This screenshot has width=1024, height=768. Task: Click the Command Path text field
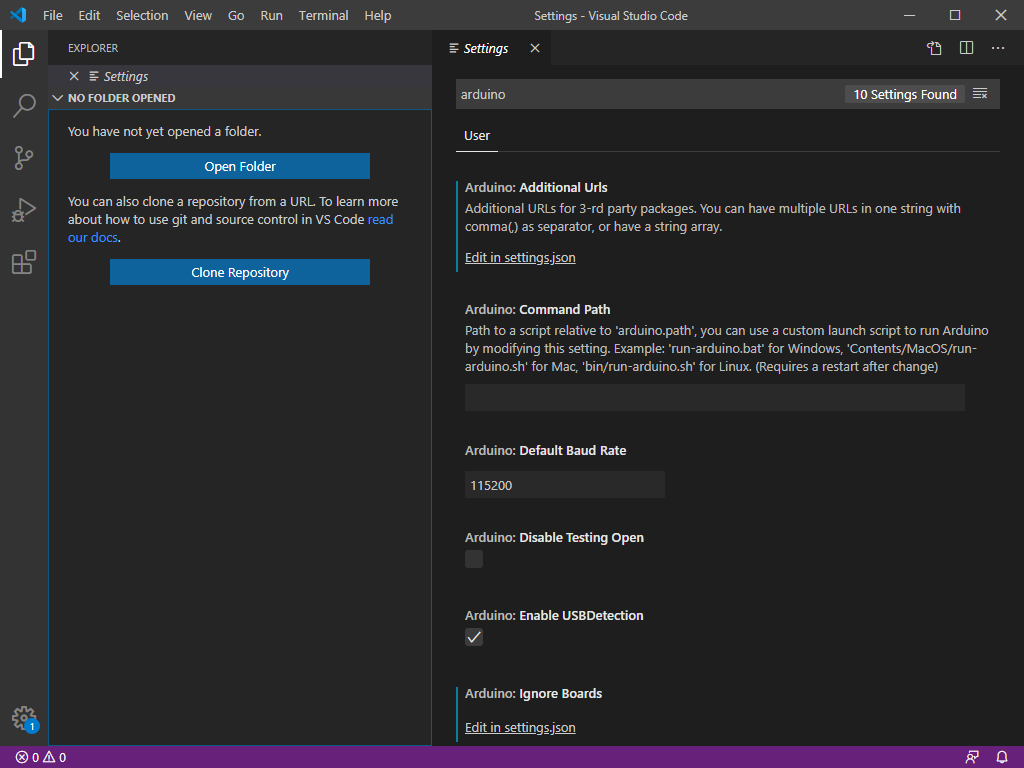click(x=714, y=398)
